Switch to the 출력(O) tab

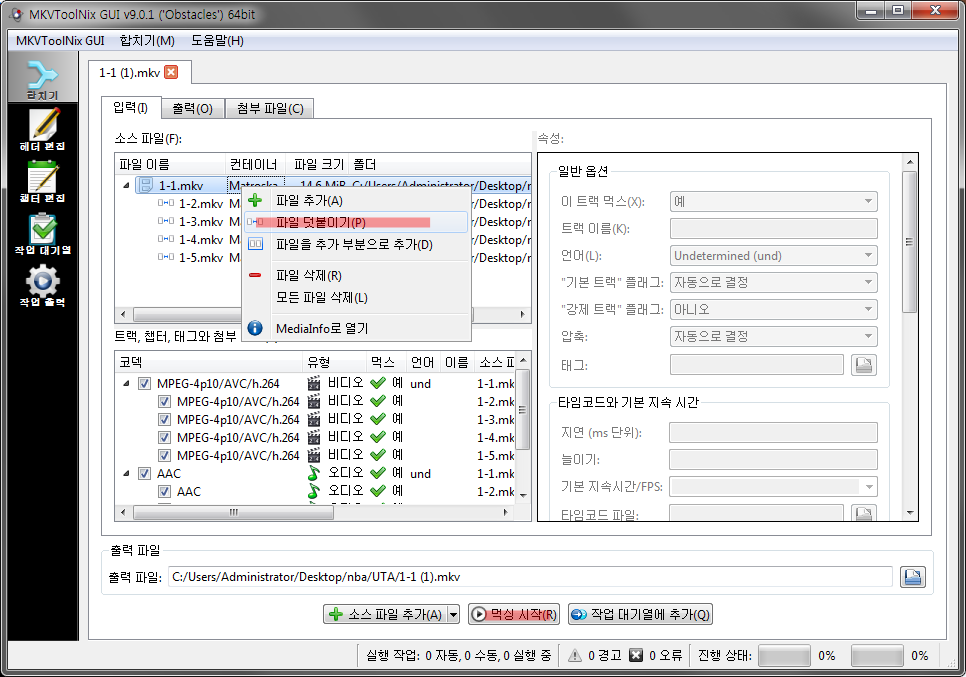[192, 108]
